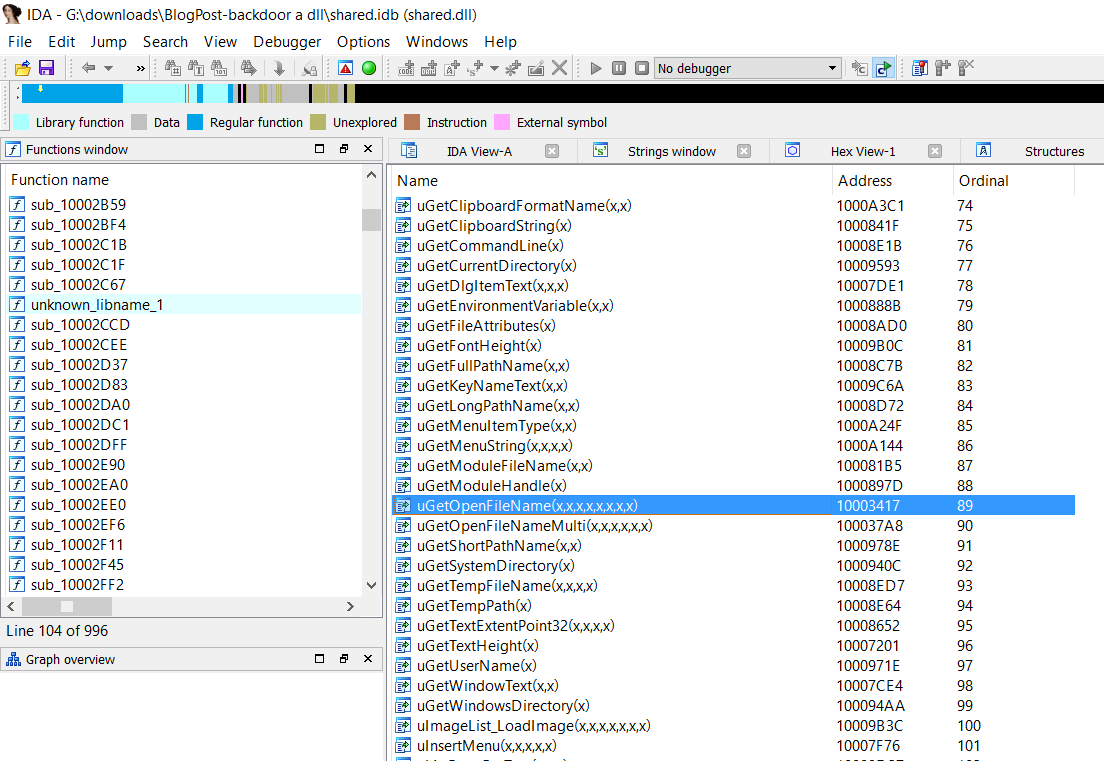Close the Hex View-1 tab
Image resolution: width=1104 pixels, height=761 pixels.
click(935, 151)
